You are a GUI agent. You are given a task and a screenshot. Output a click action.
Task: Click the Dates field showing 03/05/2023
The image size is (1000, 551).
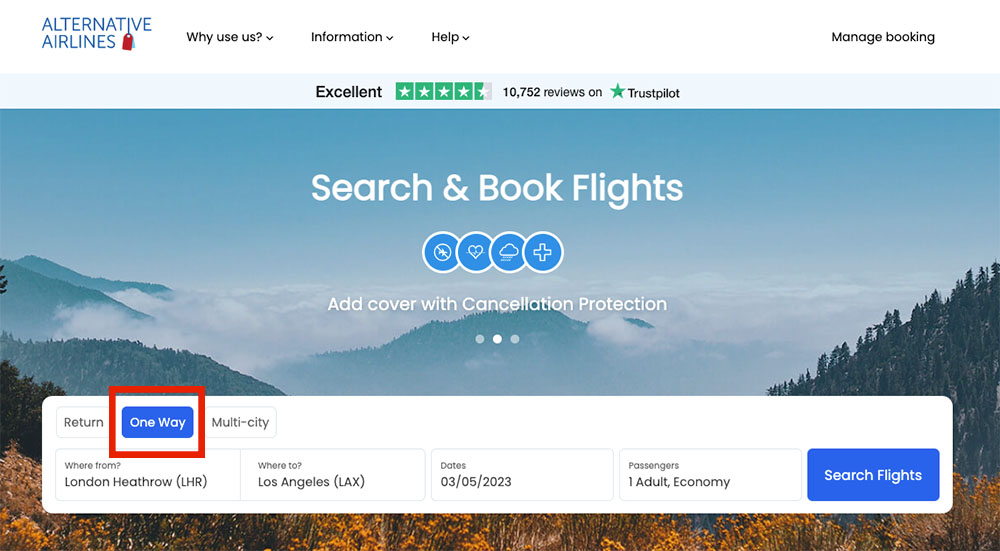pos(522,475)
